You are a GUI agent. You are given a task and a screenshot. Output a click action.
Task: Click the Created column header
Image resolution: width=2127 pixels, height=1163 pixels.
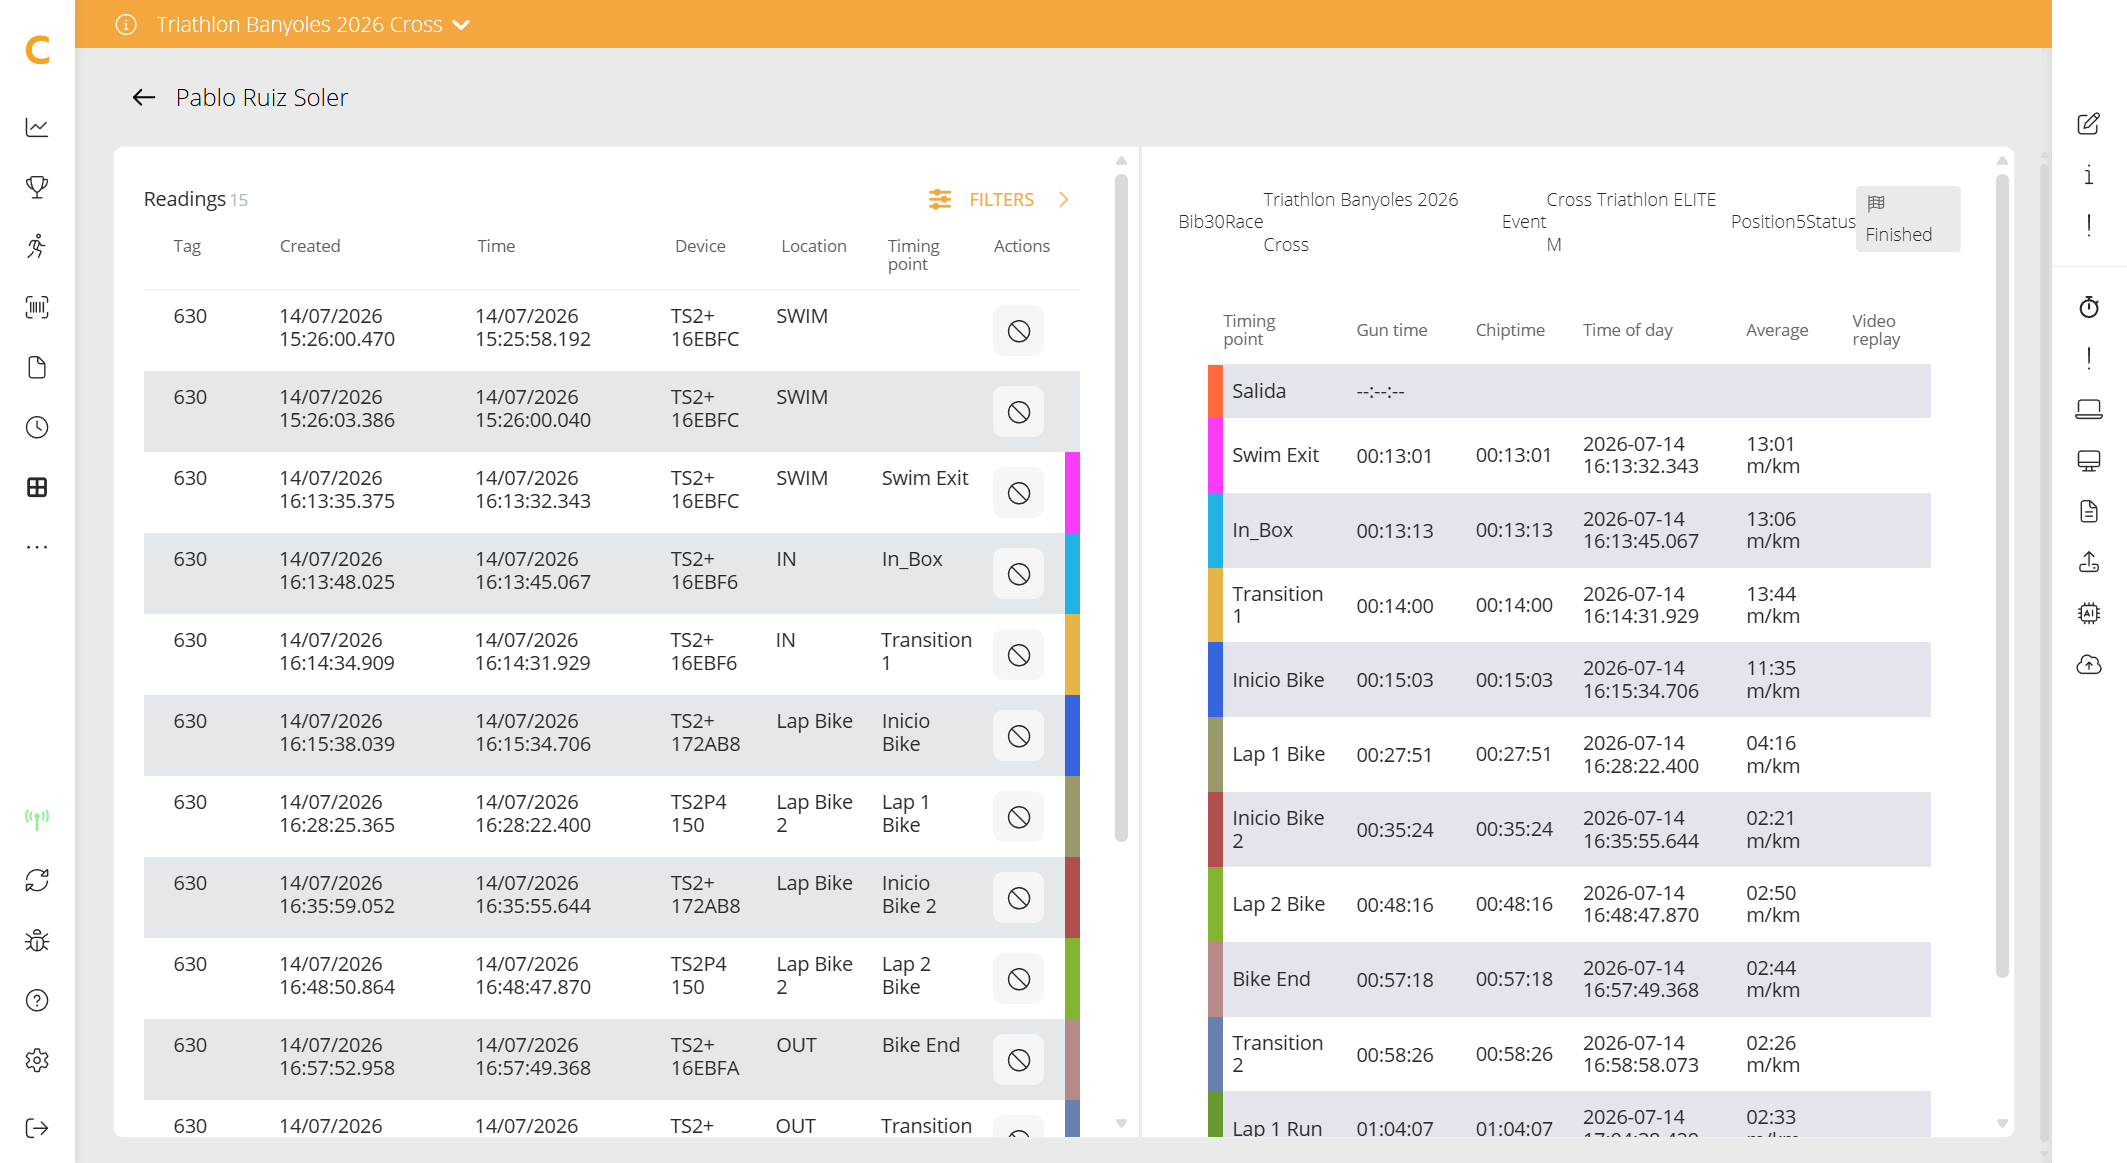coord(310,246)
